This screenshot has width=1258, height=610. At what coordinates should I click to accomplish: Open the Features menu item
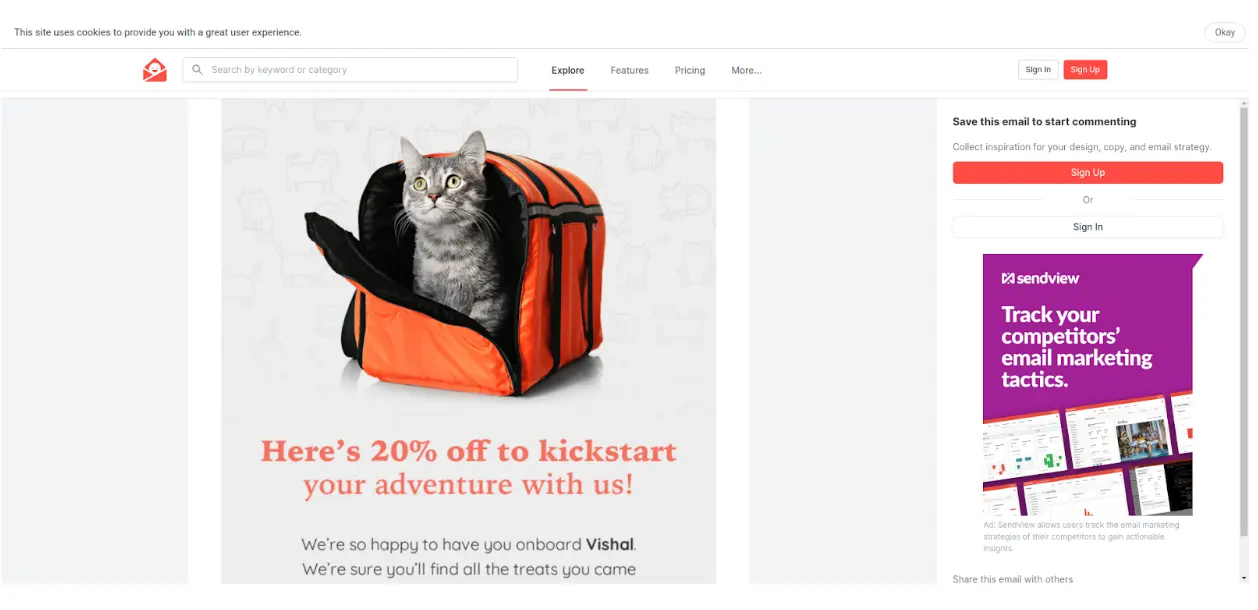click(630, 71)
